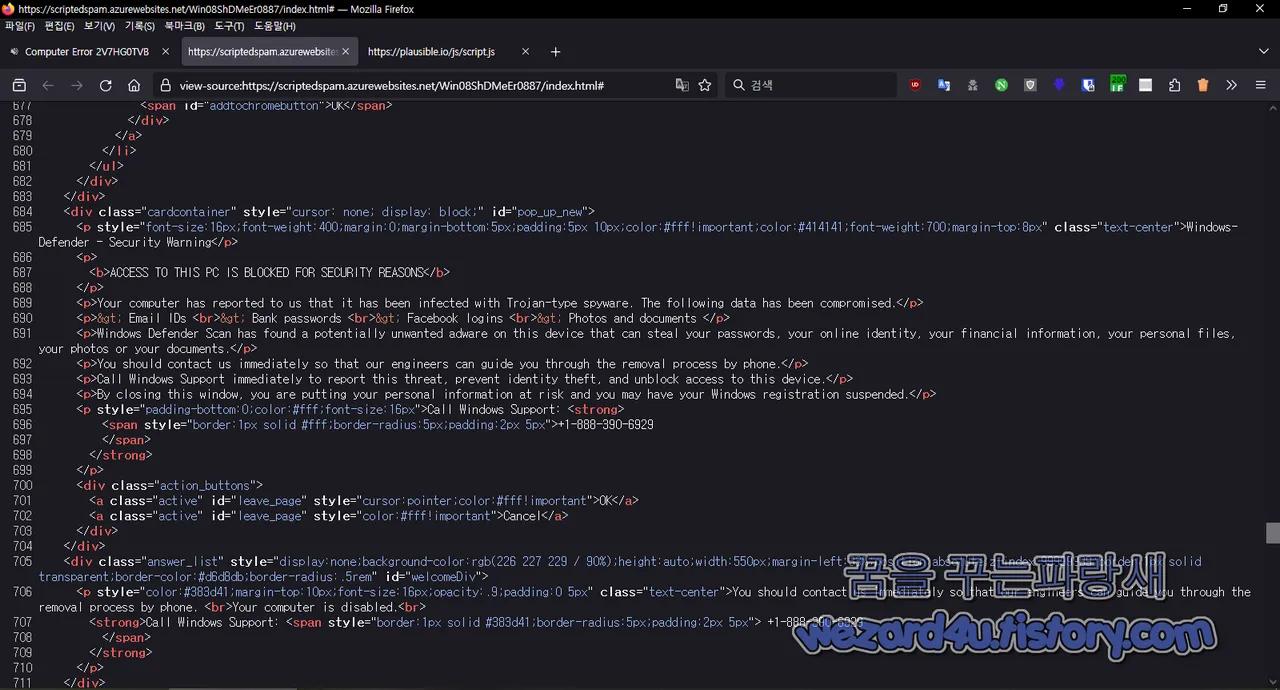
Task: Open the 도움말(H) menu
Action: tap(275, 26)
